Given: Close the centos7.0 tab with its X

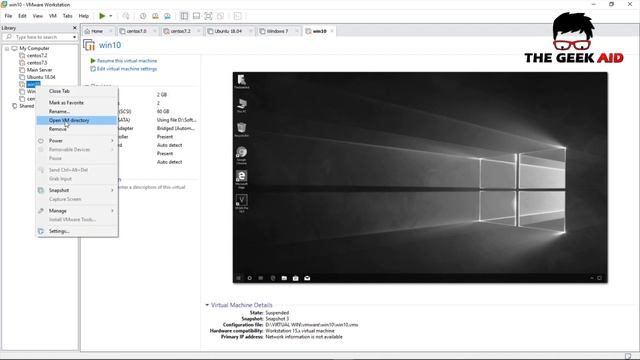Looking at the screenshot, I should click(x=155, y=31).
